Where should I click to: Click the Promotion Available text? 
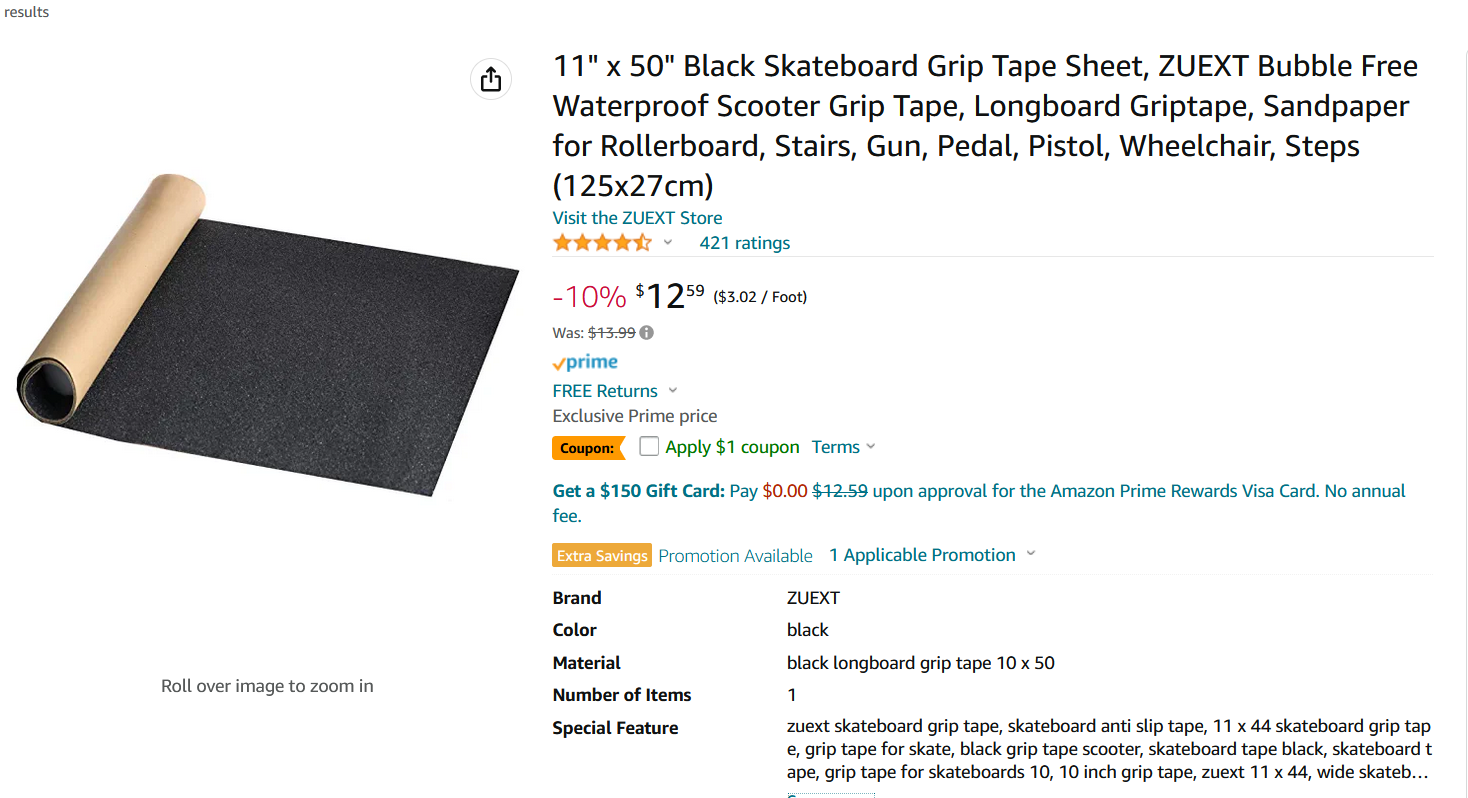click(735, 556)
